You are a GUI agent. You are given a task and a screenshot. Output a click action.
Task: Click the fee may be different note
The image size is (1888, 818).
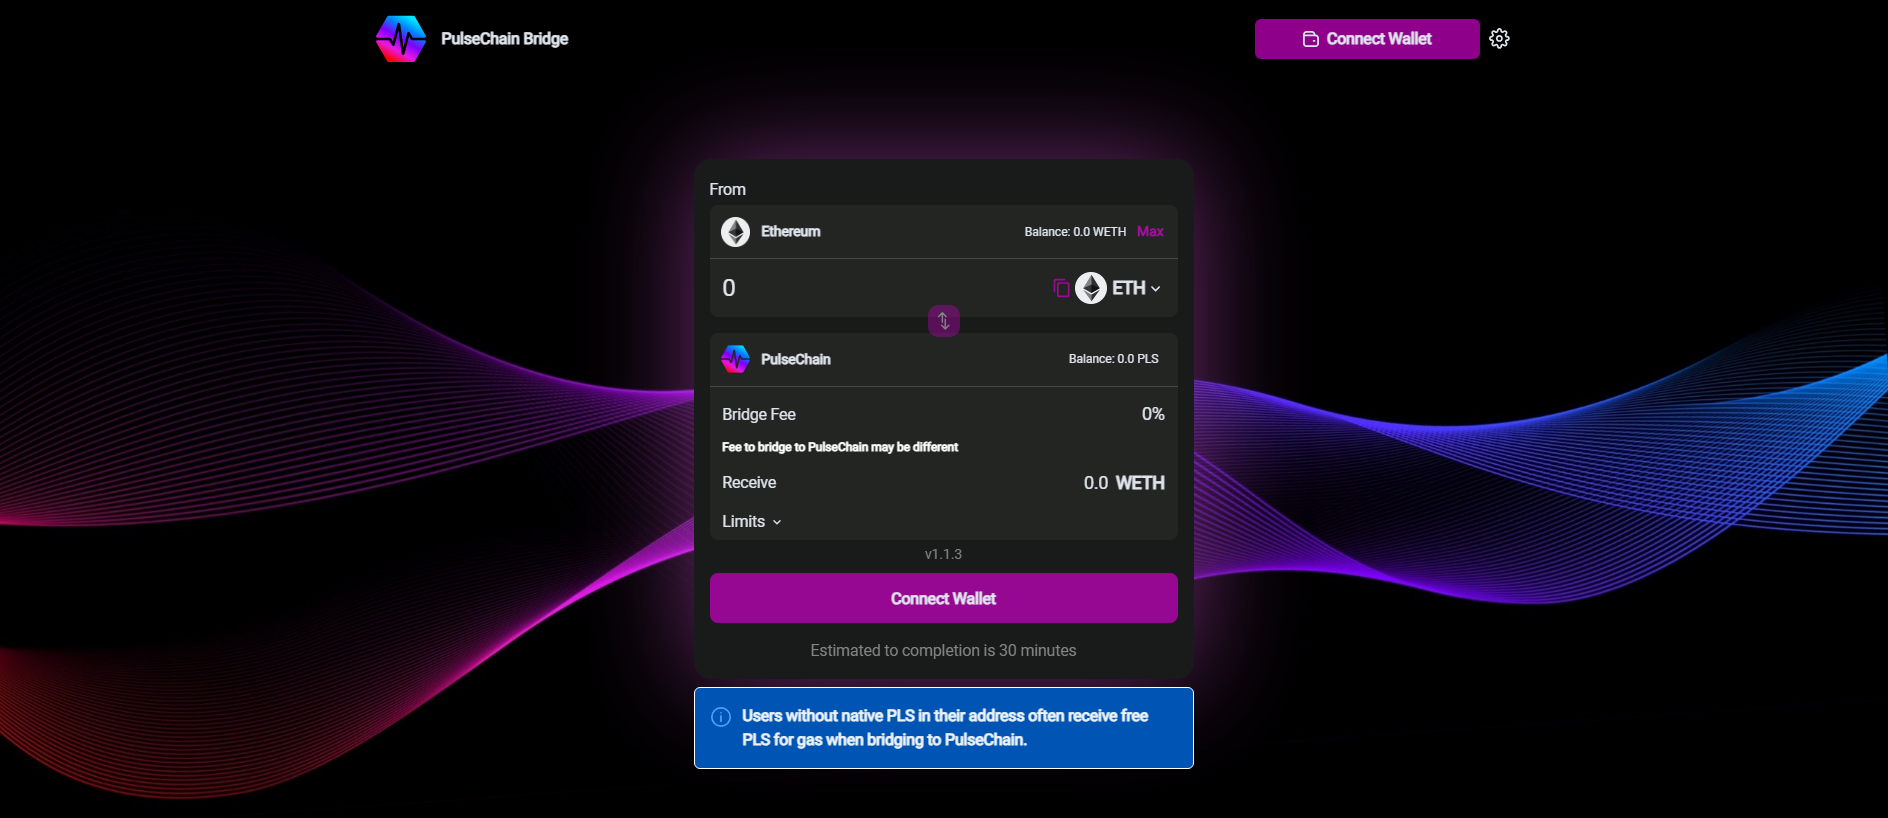pos(840,447)
